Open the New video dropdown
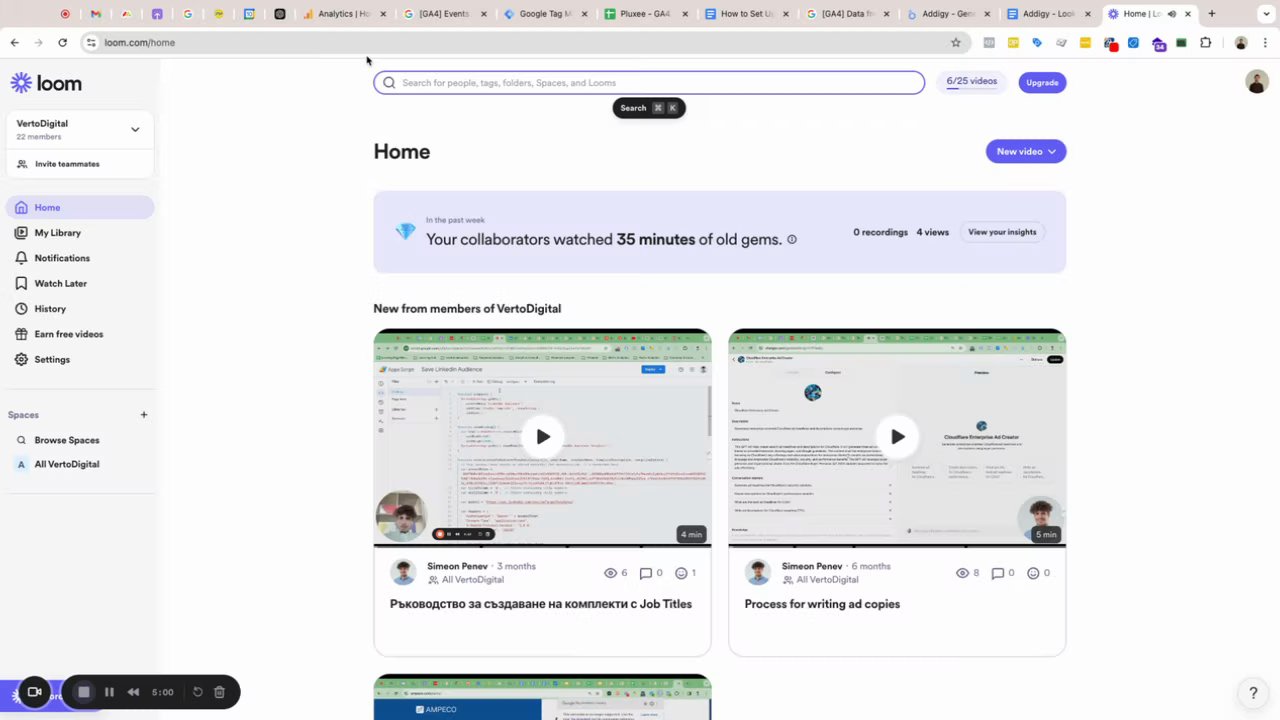This screenshot has width=1280, height=720. (1026, 151)
